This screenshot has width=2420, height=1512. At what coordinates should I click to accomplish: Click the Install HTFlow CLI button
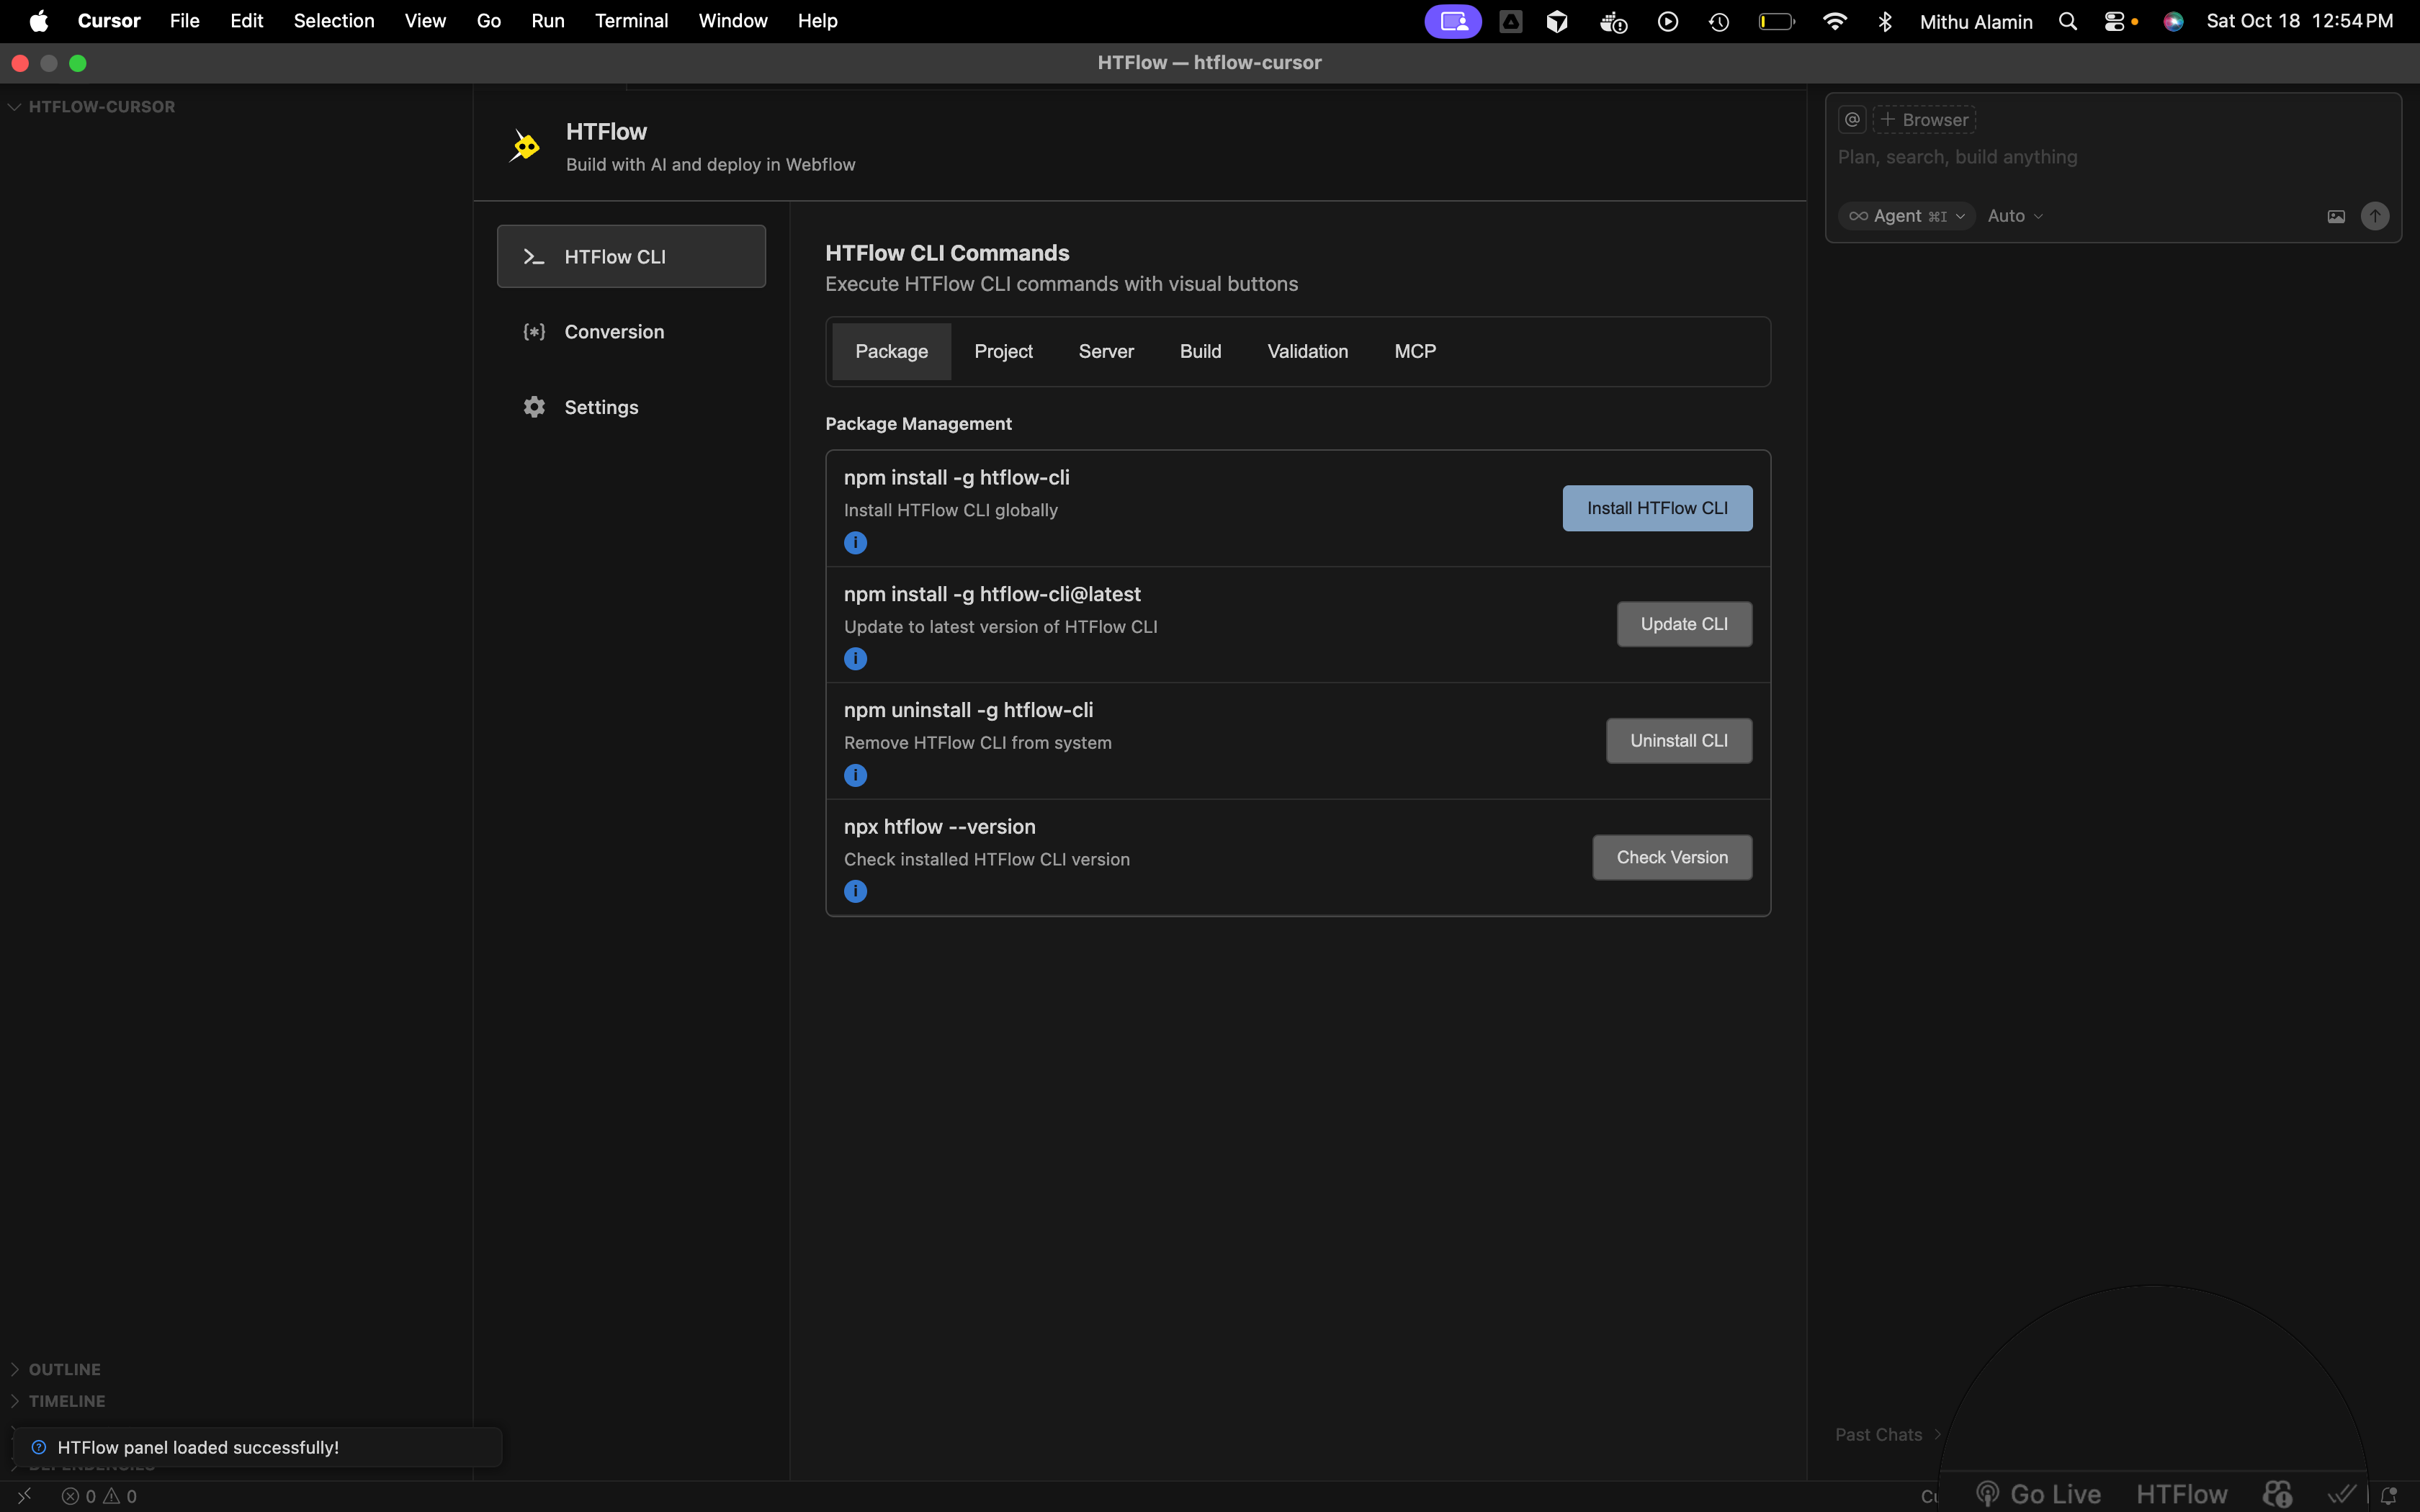point(1655,507)
